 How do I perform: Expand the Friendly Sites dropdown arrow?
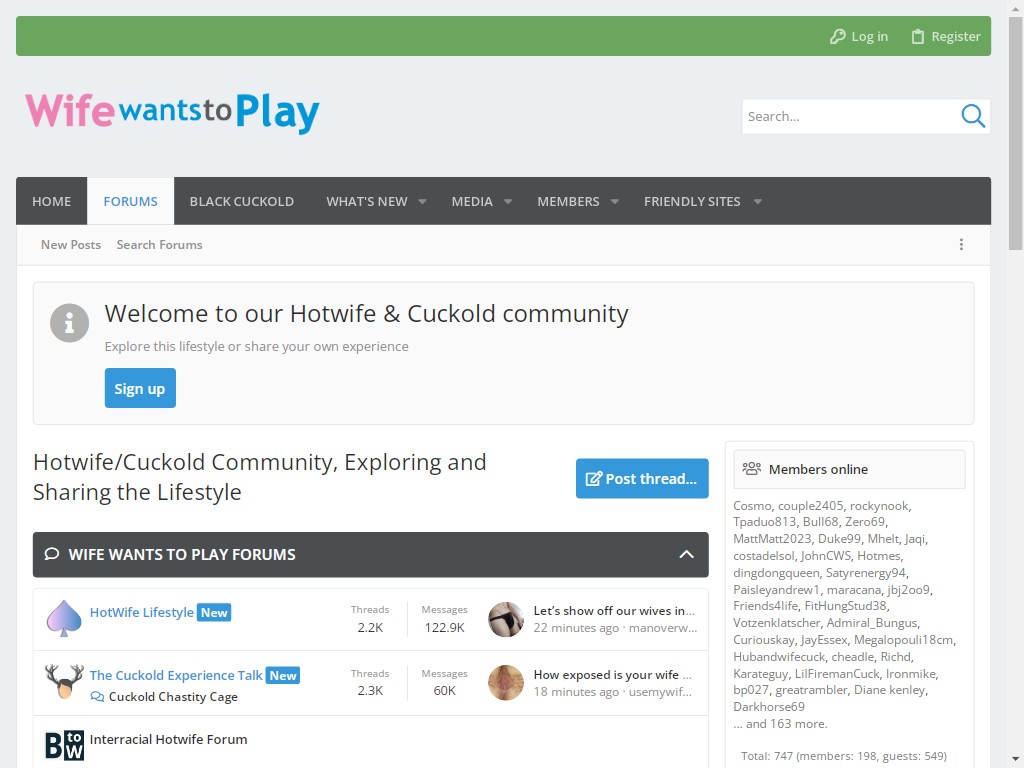[758, 201]
